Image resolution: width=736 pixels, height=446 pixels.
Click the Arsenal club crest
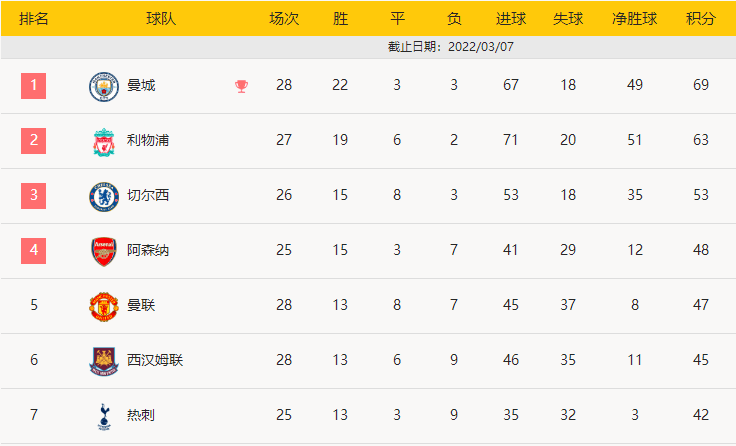pyautogui.click(x=104, y=252)
